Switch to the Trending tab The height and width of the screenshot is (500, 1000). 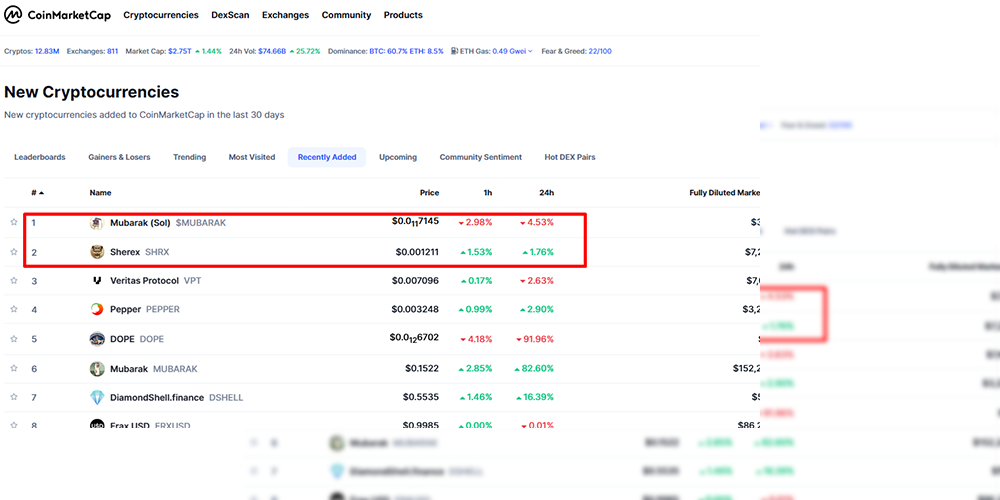click(189, 157)
